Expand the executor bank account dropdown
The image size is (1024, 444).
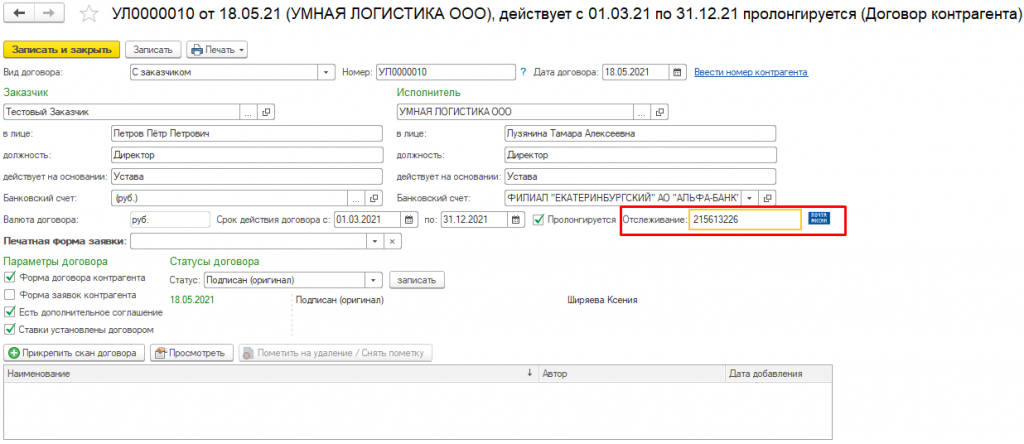[x=750, y=197]
